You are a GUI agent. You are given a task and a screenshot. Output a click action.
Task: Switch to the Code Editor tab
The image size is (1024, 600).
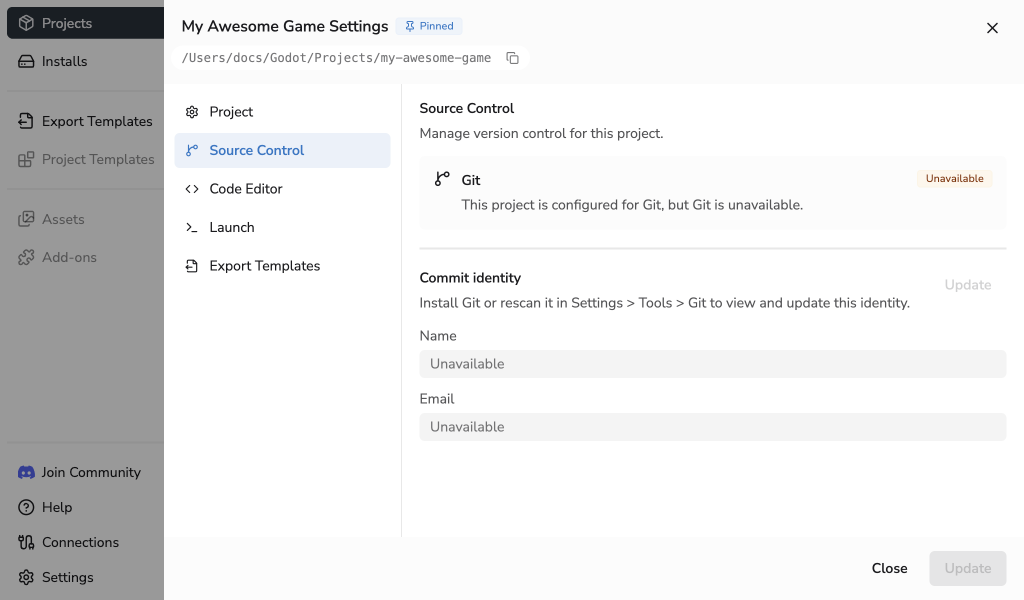pyautogui.click(x=282, y=189)
